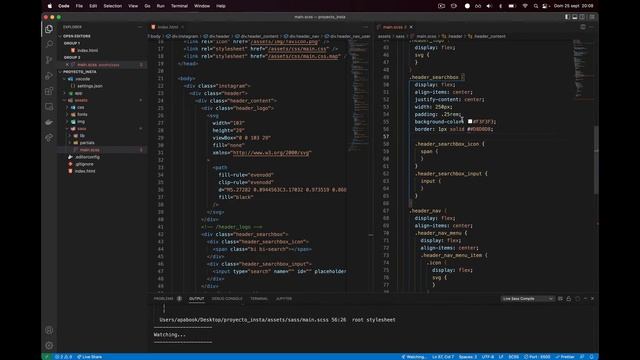Open the Run and Debug view
The width and height of the screenshot is (640, 360).
pyautogui.click(x=49, y=76)
